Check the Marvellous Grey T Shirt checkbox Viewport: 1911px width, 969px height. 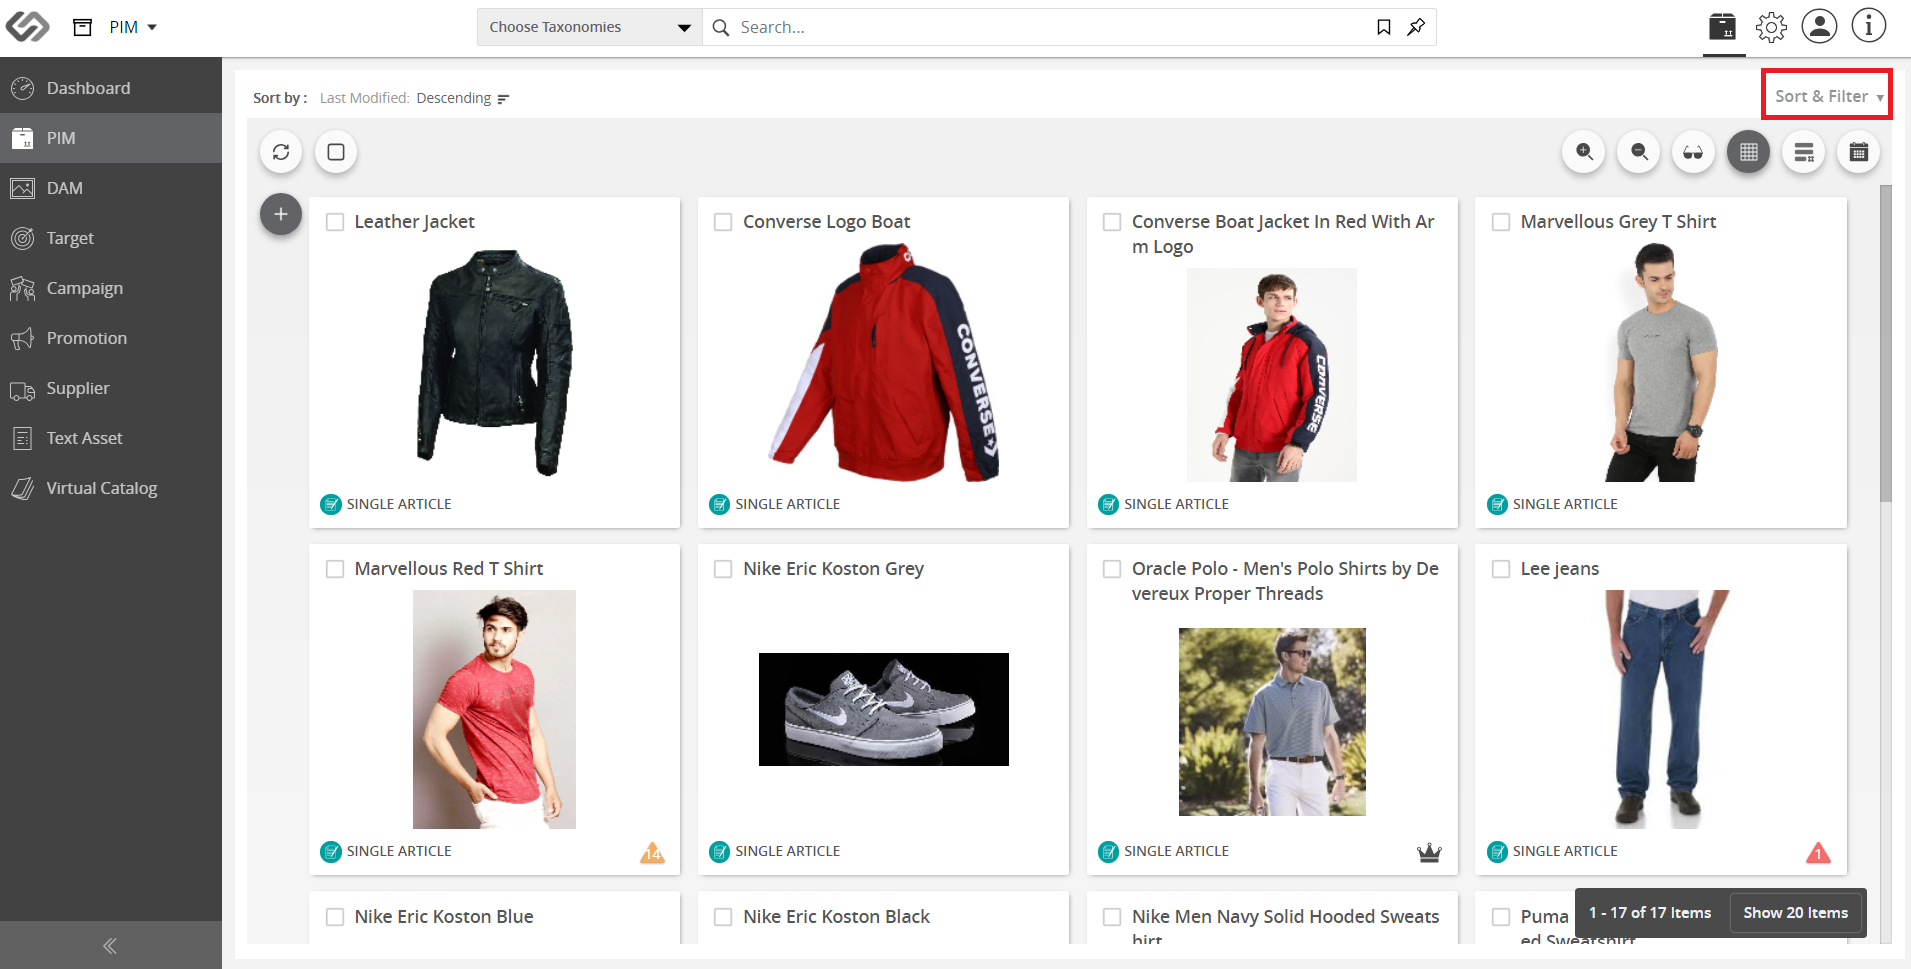pyautogui.click(x=1501, y=222)
